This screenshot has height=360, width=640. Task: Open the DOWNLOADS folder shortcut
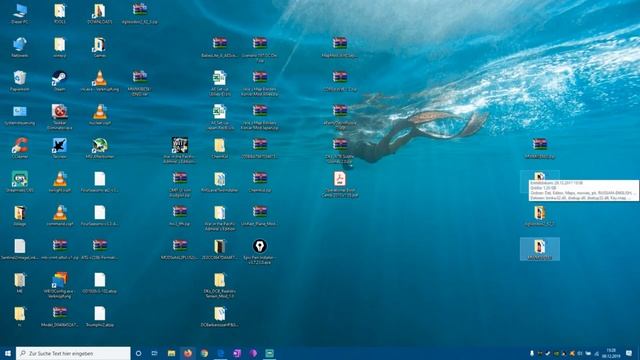100,14
